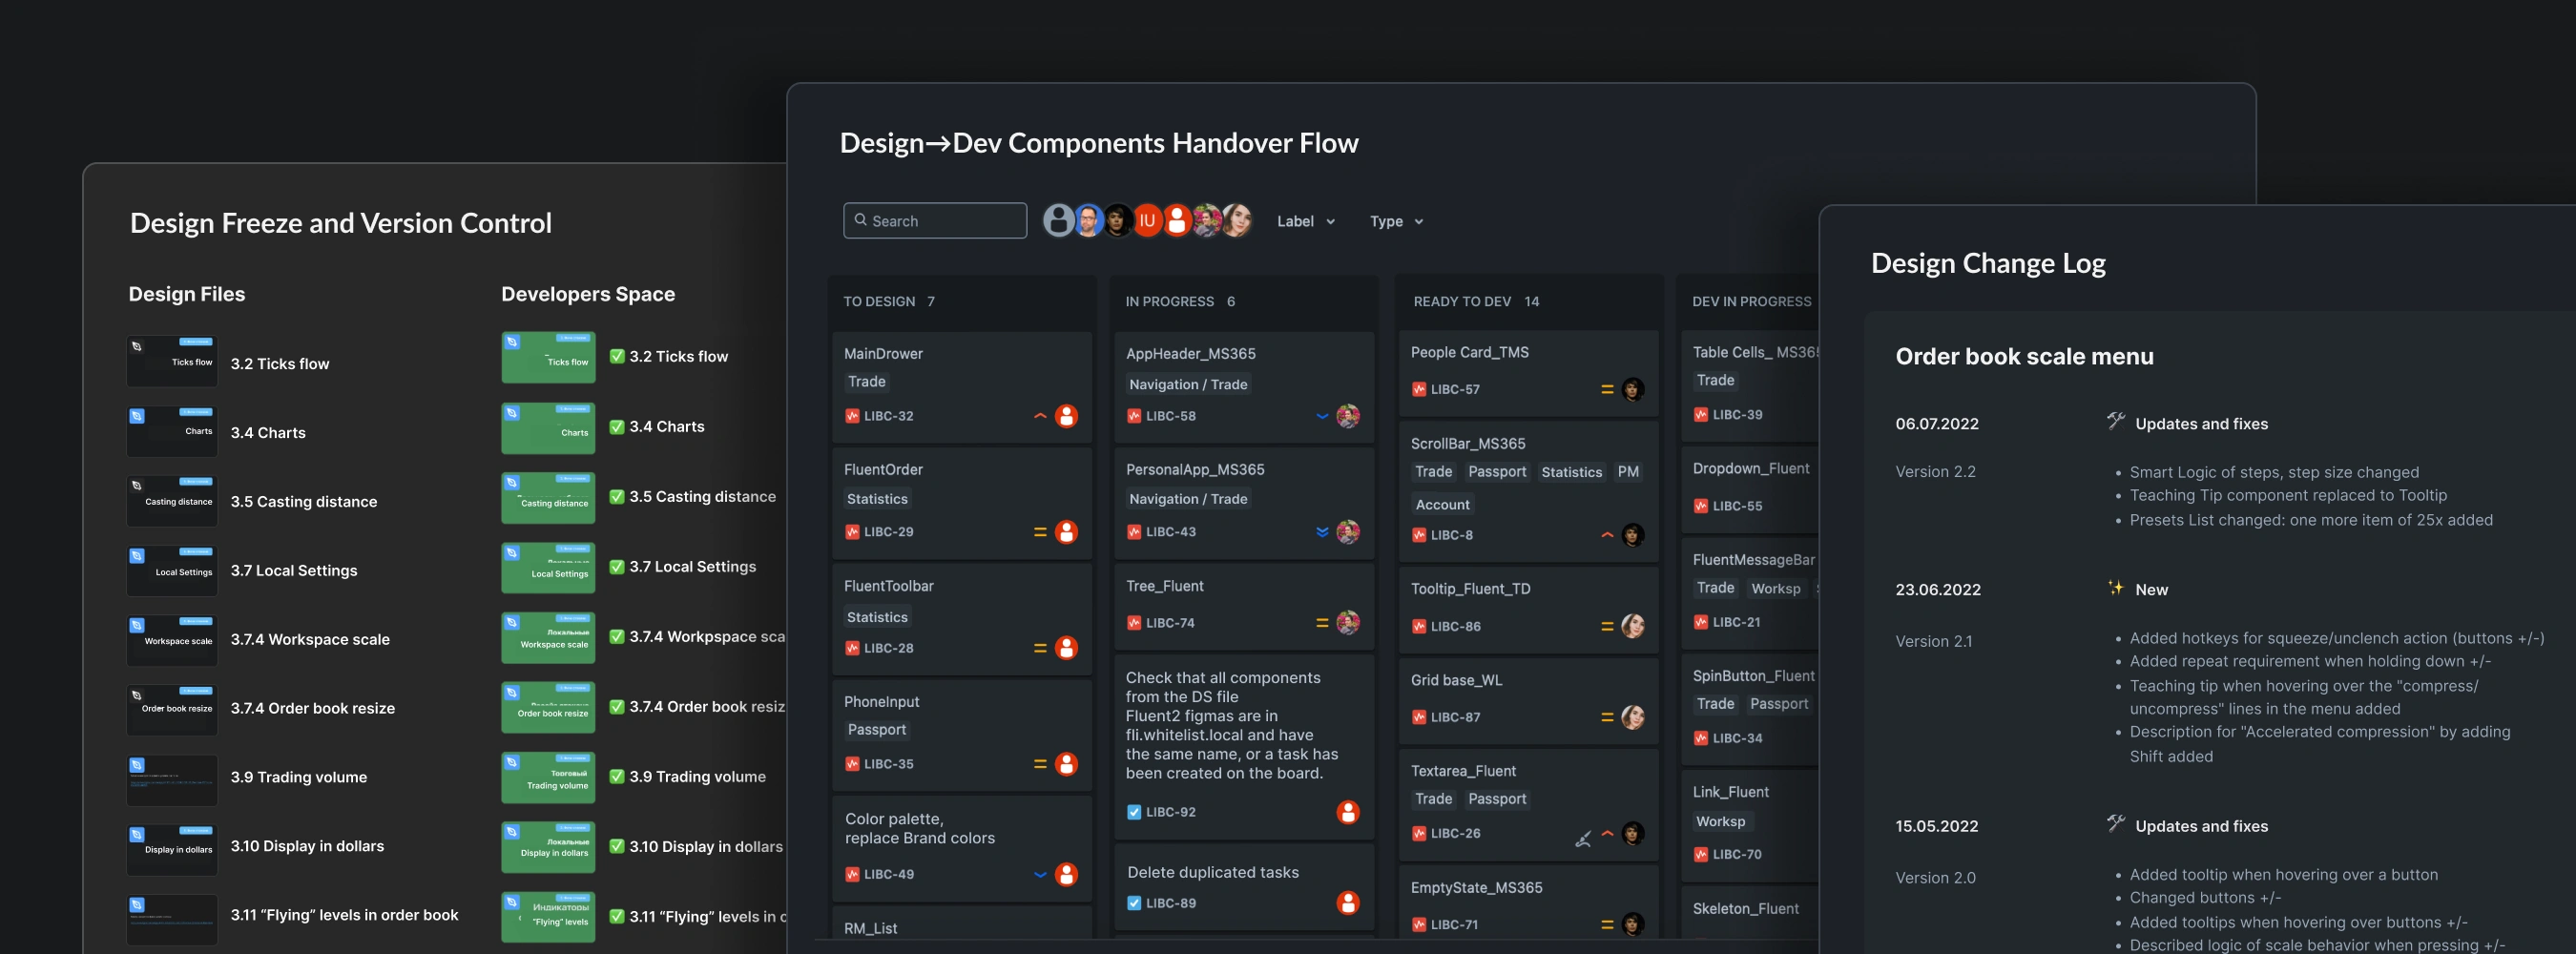
Task: Toggle the blue task checkbox on LIBC-92
Action: click(x=1134, y=812)
